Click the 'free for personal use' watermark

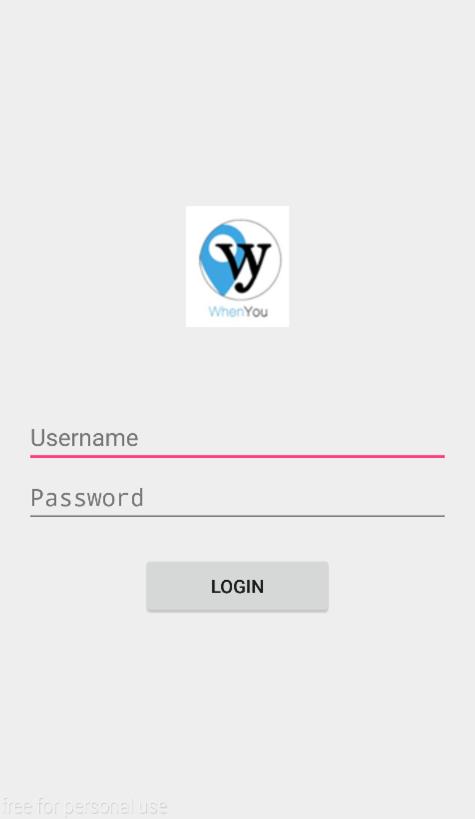coord(84,807)
